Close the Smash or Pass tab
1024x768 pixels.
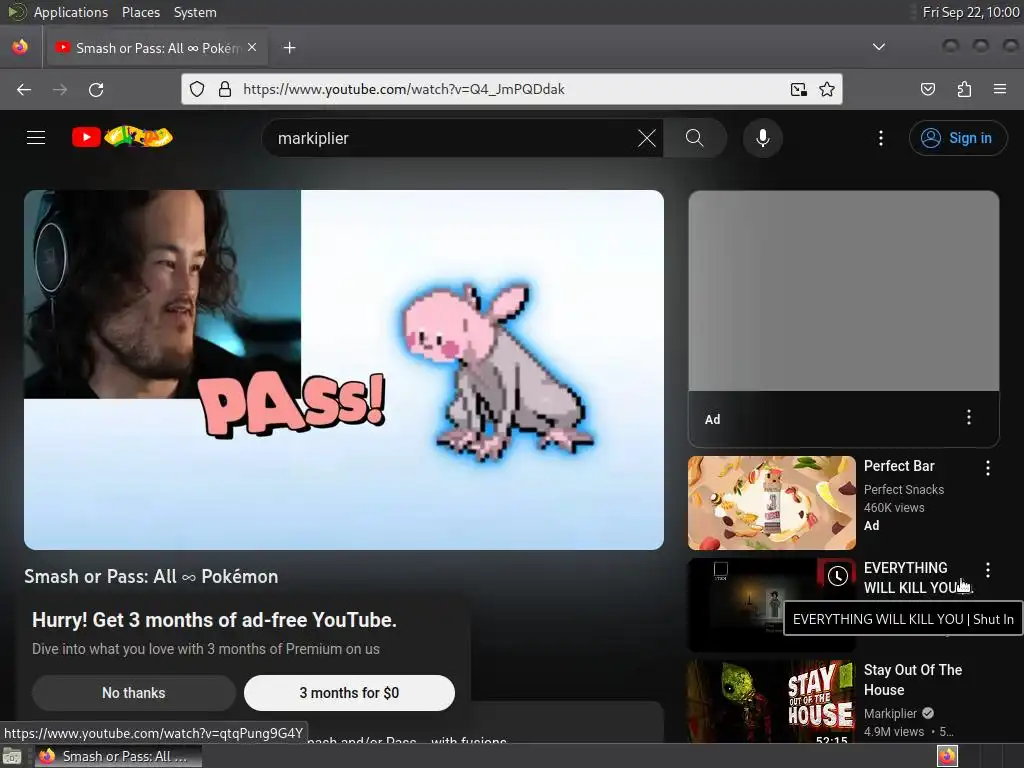(252, 48)
